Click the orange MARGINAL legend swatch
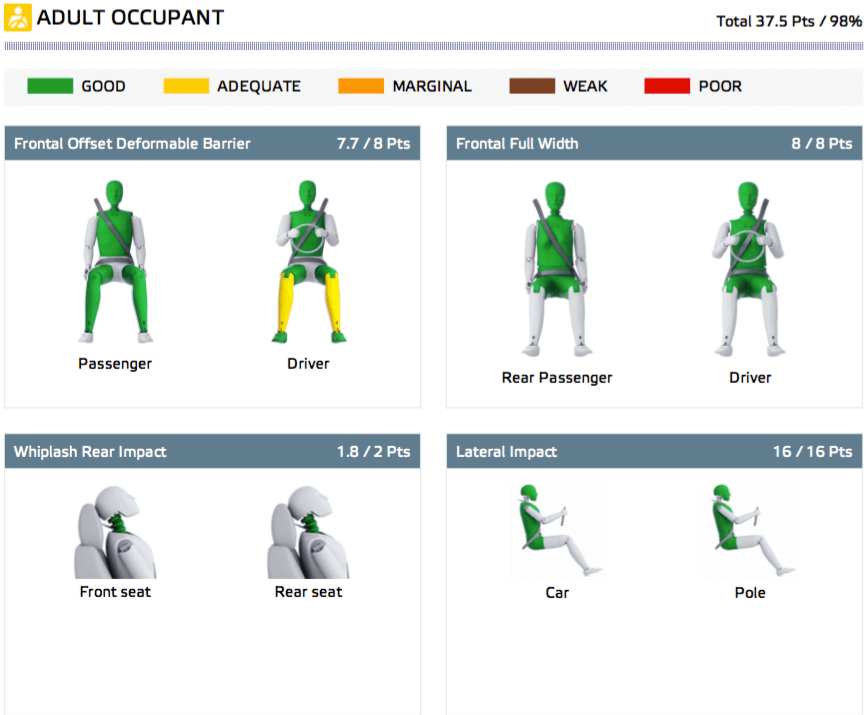The width and height of the screenshot is (867, 715). (x=361, y=87)
